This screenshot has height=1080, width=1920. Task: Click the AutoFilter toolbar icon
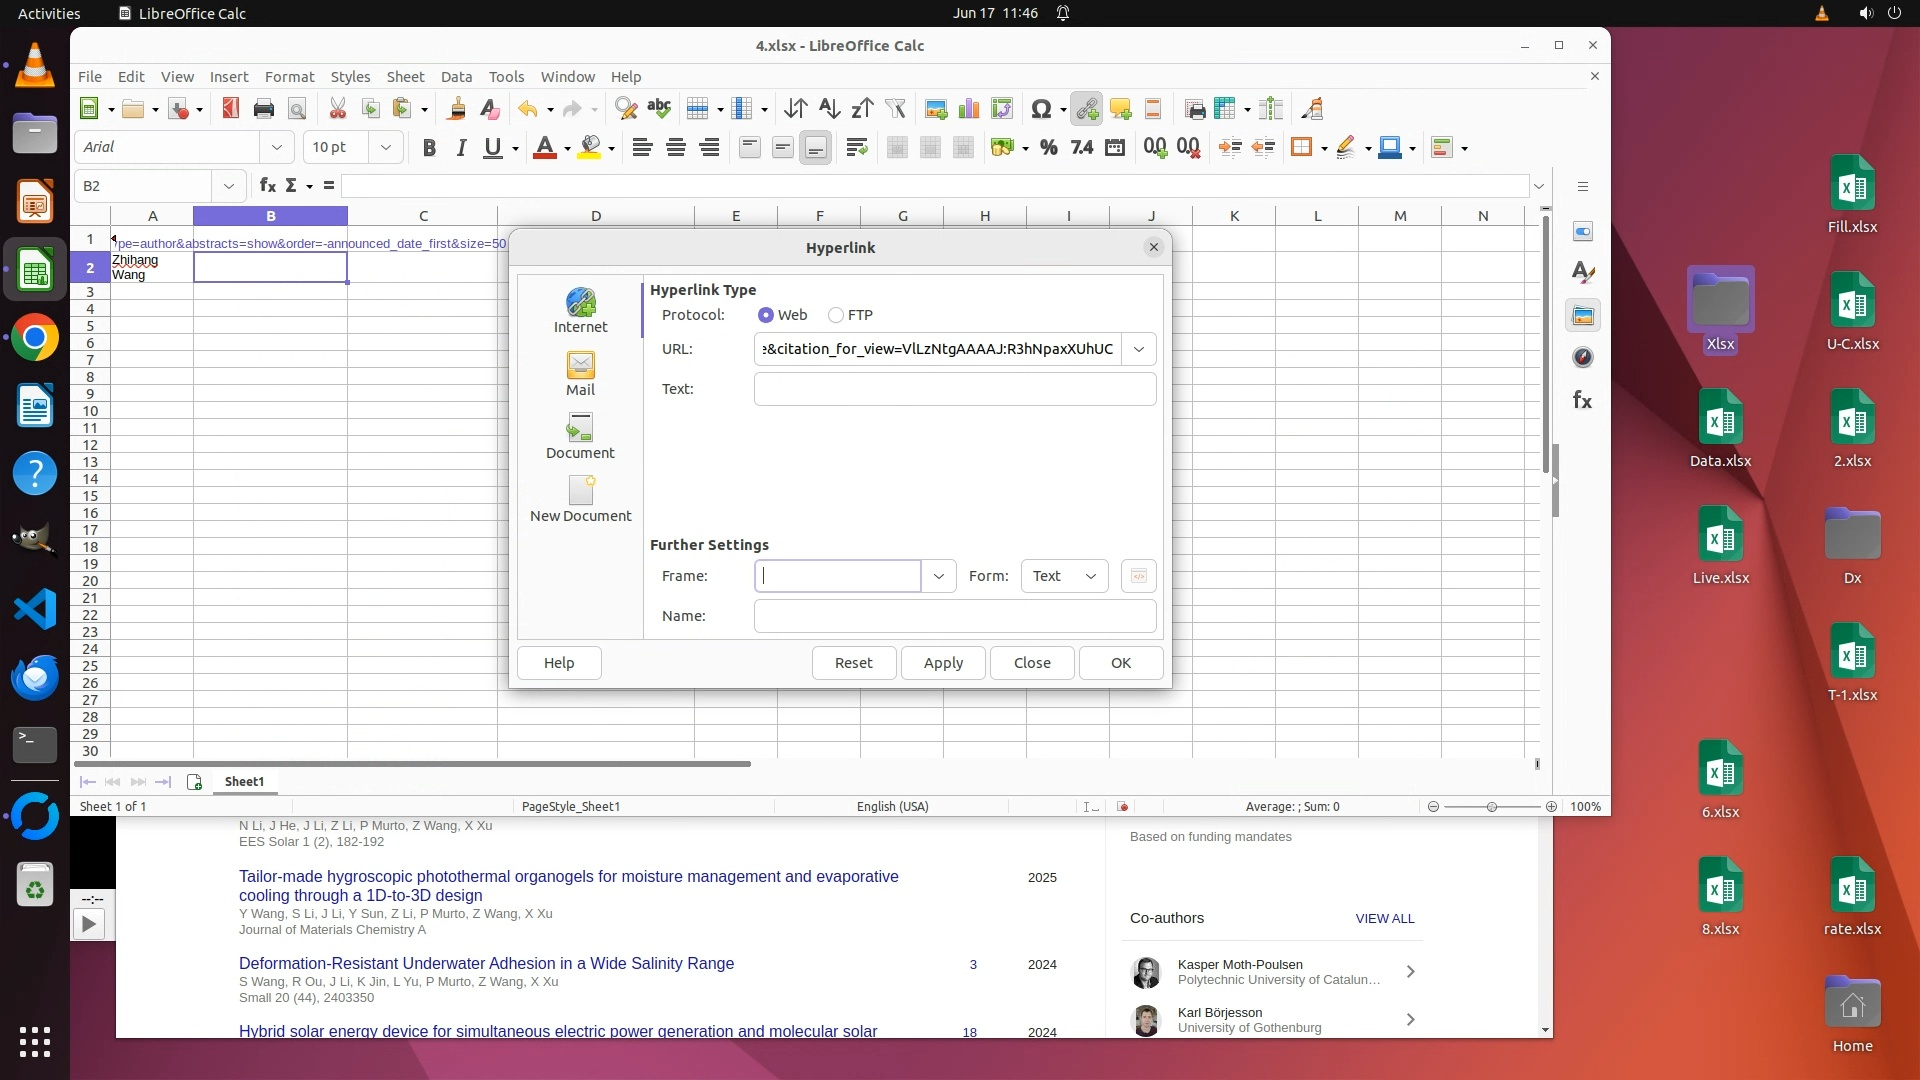click(x=895, y=109)
